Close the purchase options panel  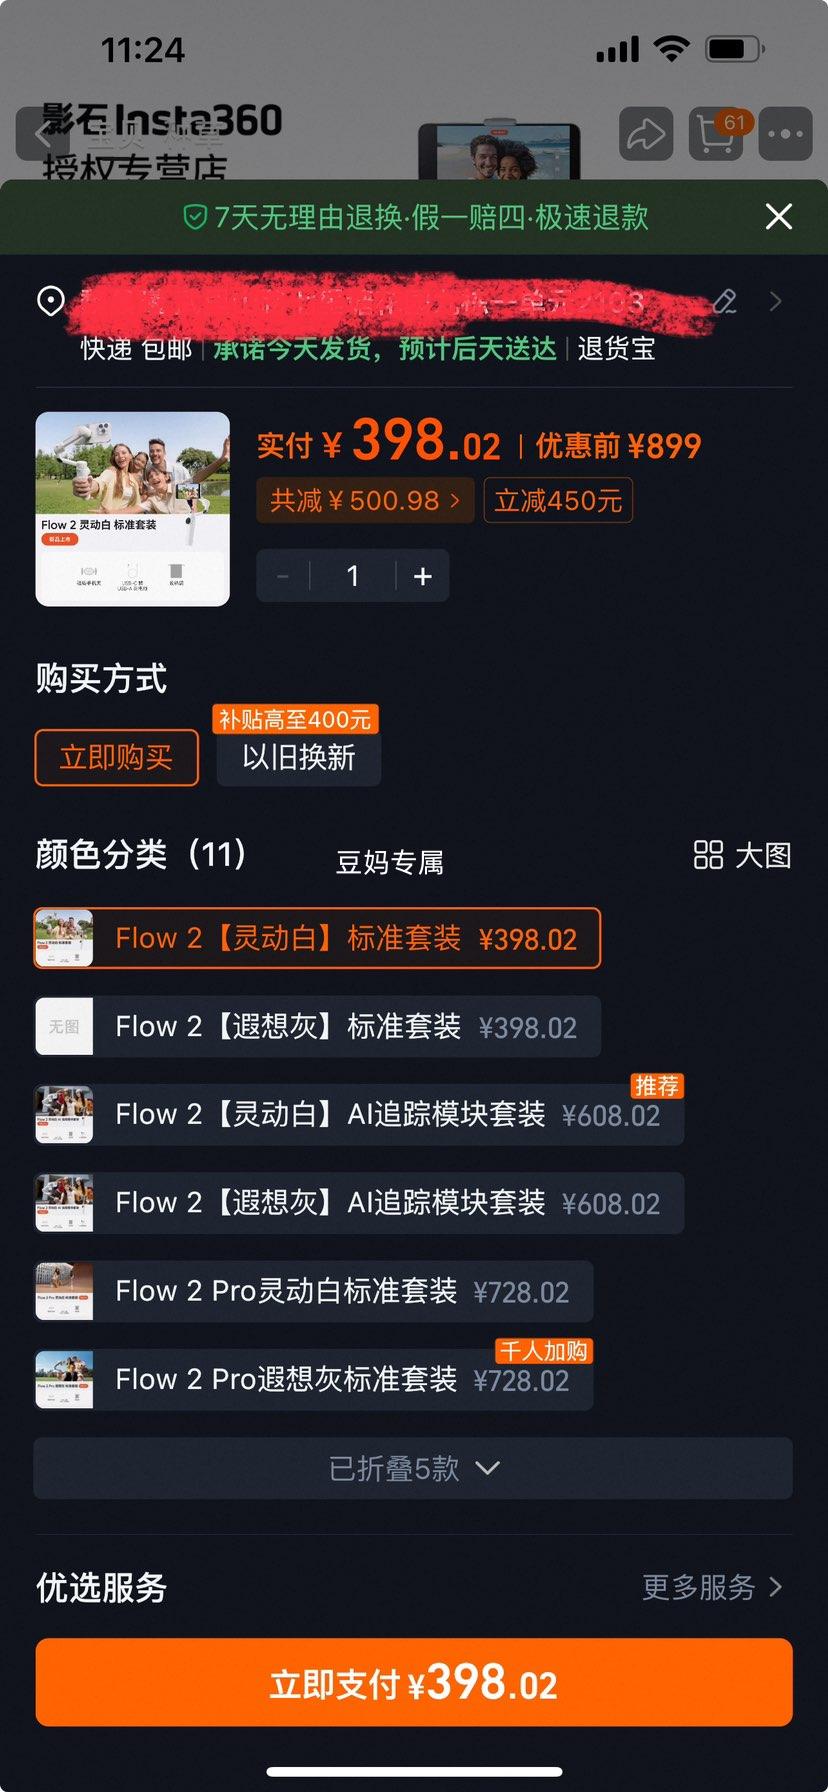tap(778, 216)
